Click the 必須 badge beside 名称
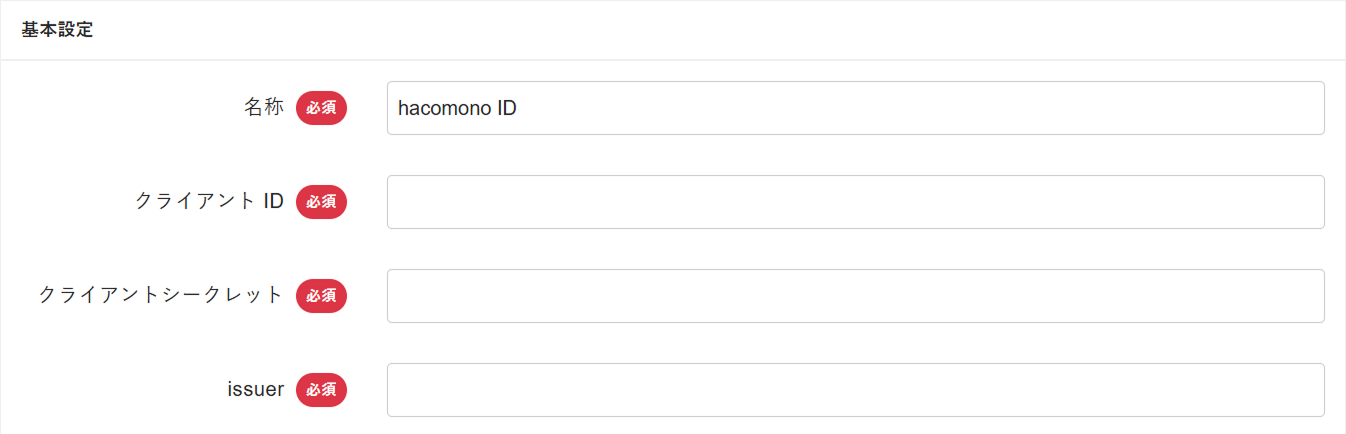The width and height of the screenshot is (1346, 434). [321, 108]
